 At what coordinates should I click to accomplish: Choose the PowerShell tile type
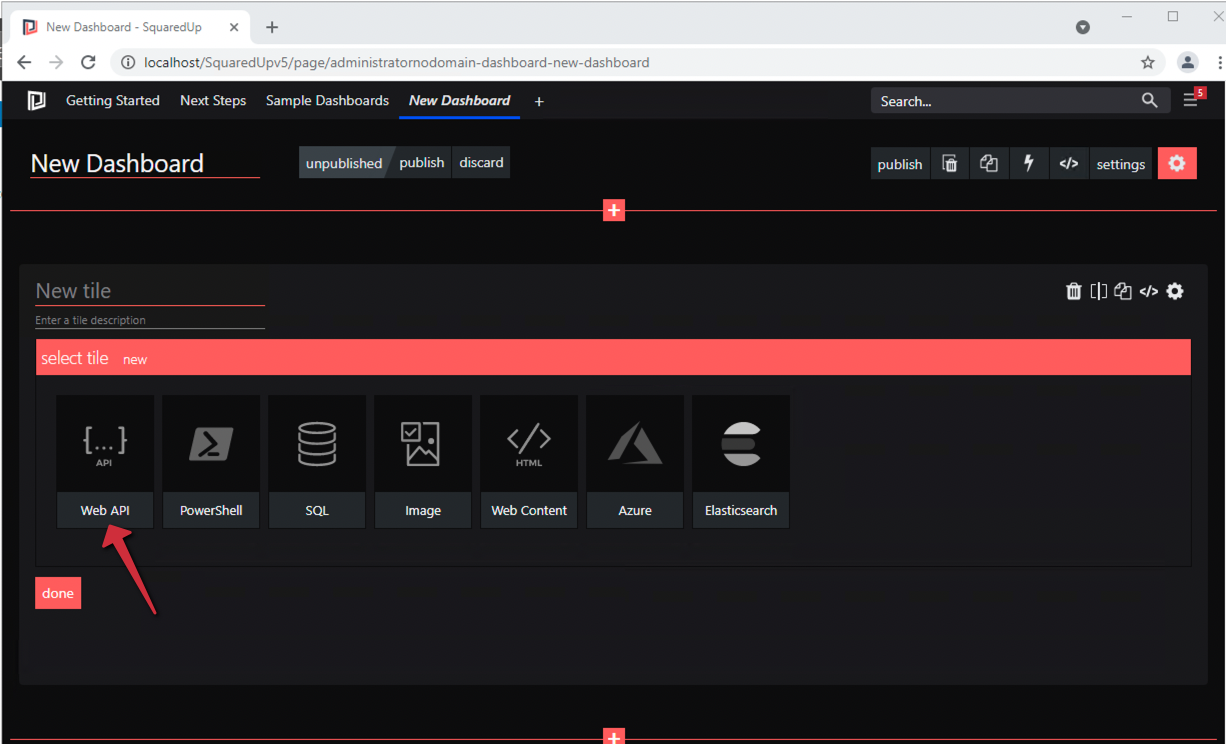[x=211, y=462]
